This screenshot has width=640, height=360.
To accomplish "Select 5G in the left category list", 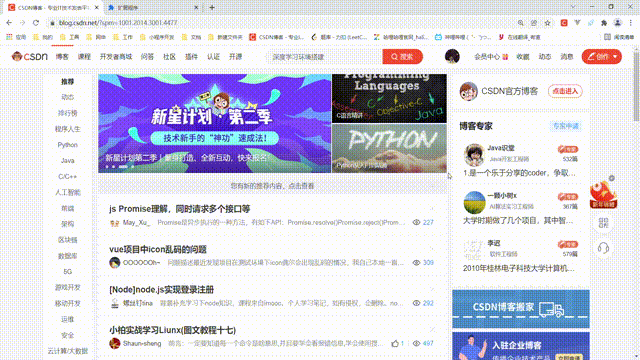I will (67, 272).
